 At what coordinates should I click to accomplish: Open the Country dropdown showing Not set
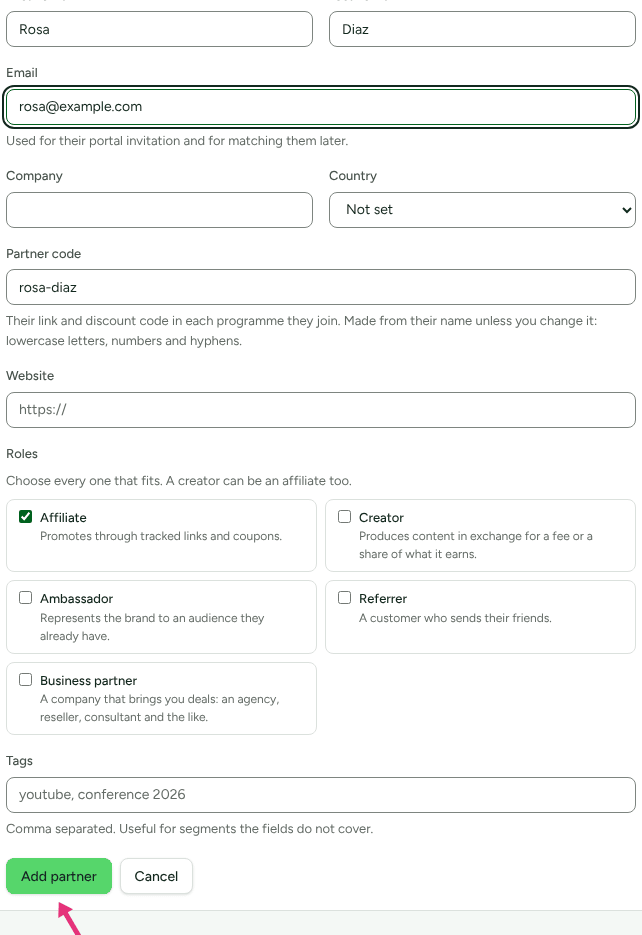coord(482,210)
